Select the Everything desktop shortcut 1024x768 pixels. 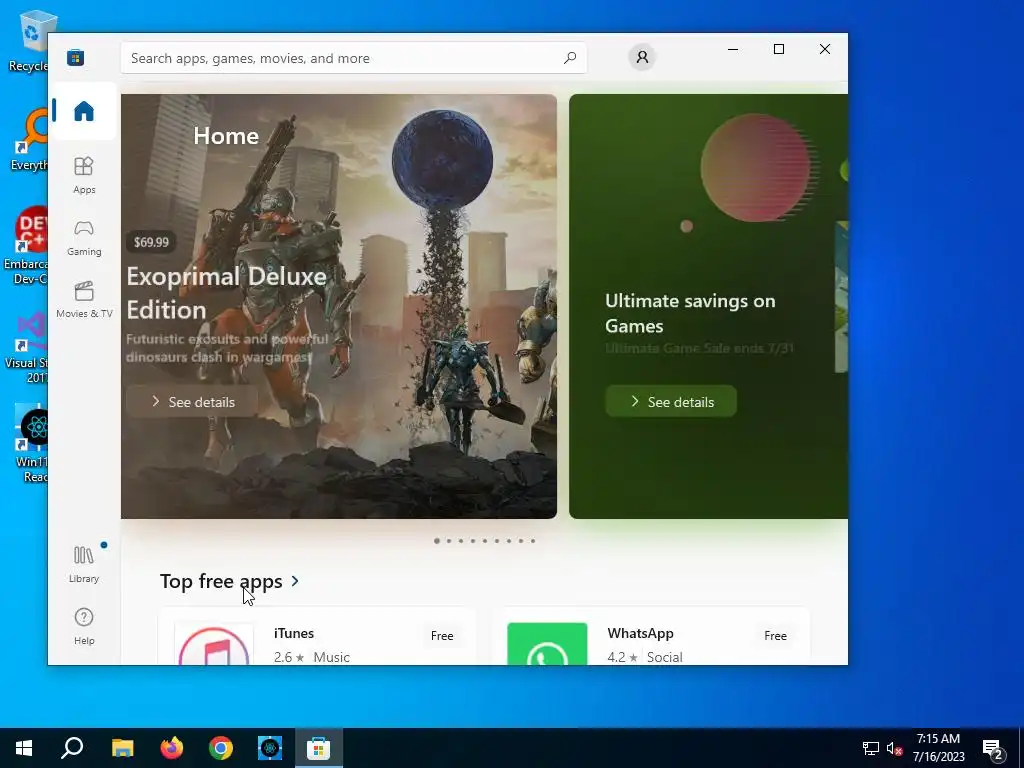coord(28,140)
